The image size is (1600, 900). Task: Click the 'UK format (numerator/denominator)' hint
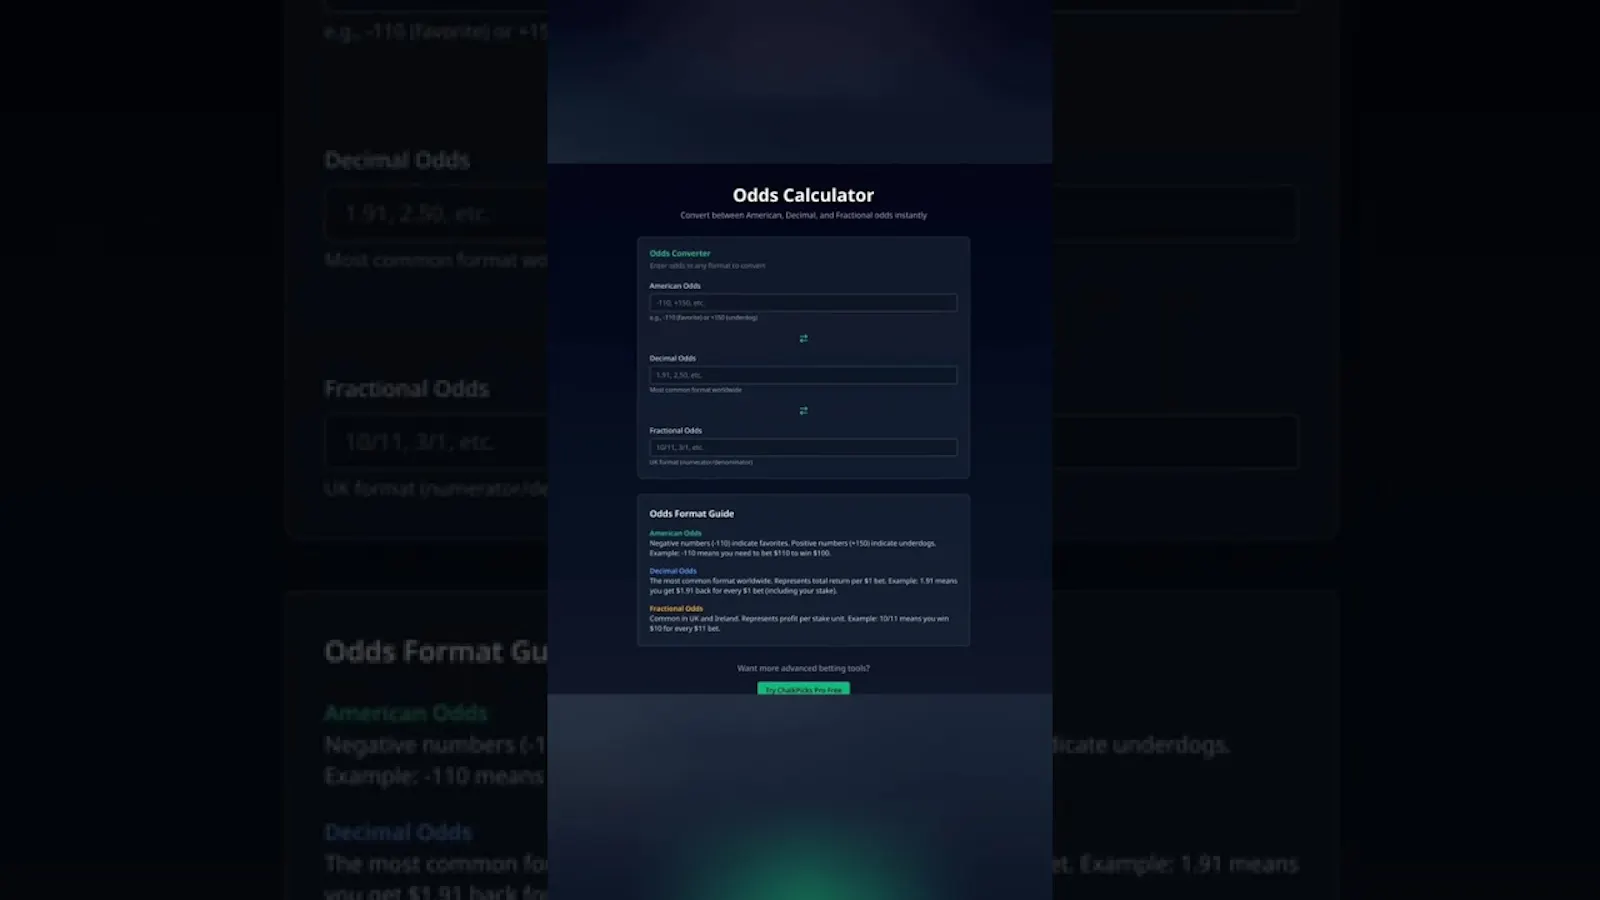point(701,462)
